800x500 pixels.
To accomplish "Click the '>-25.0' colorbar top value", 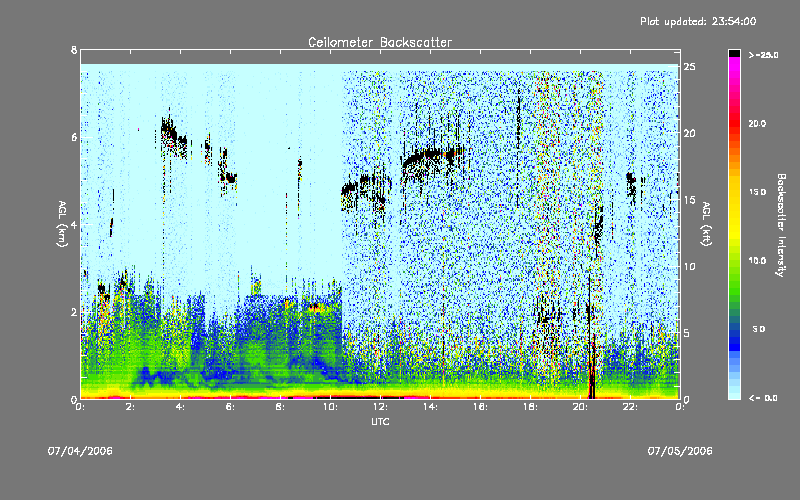I will click(763, 55).
